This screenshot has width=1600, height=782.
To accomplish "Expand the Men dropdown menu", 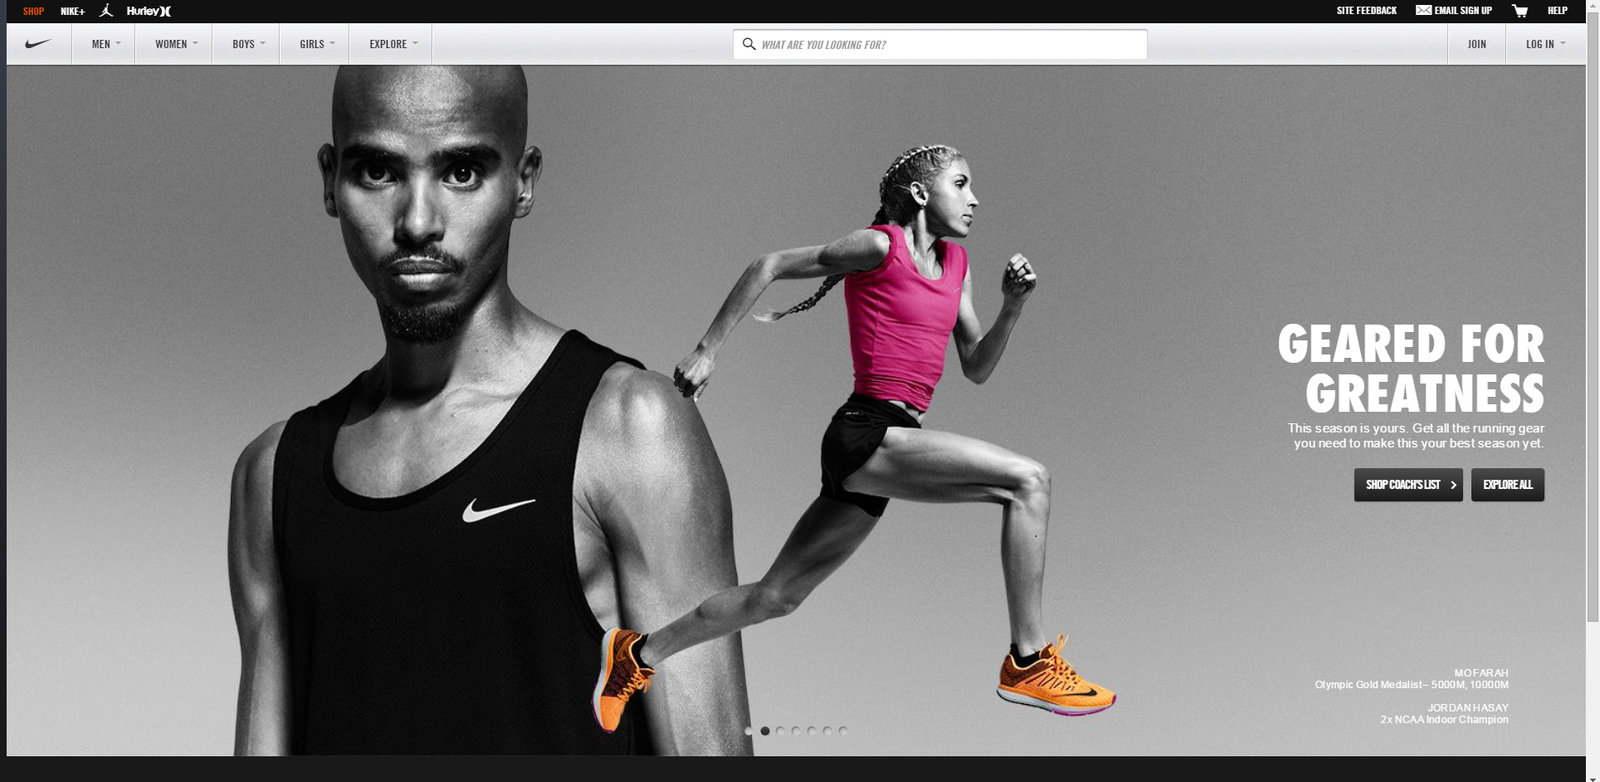I will pos(104,44).
